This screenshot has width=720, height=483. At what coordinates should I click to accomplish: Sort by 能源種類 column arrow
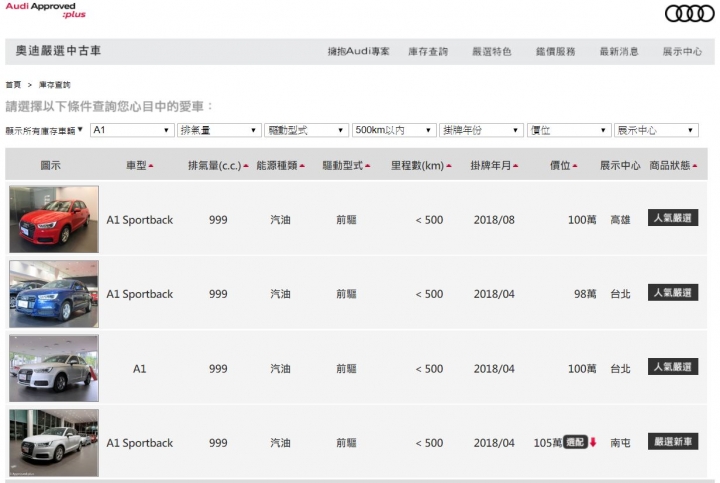[302, 166]
